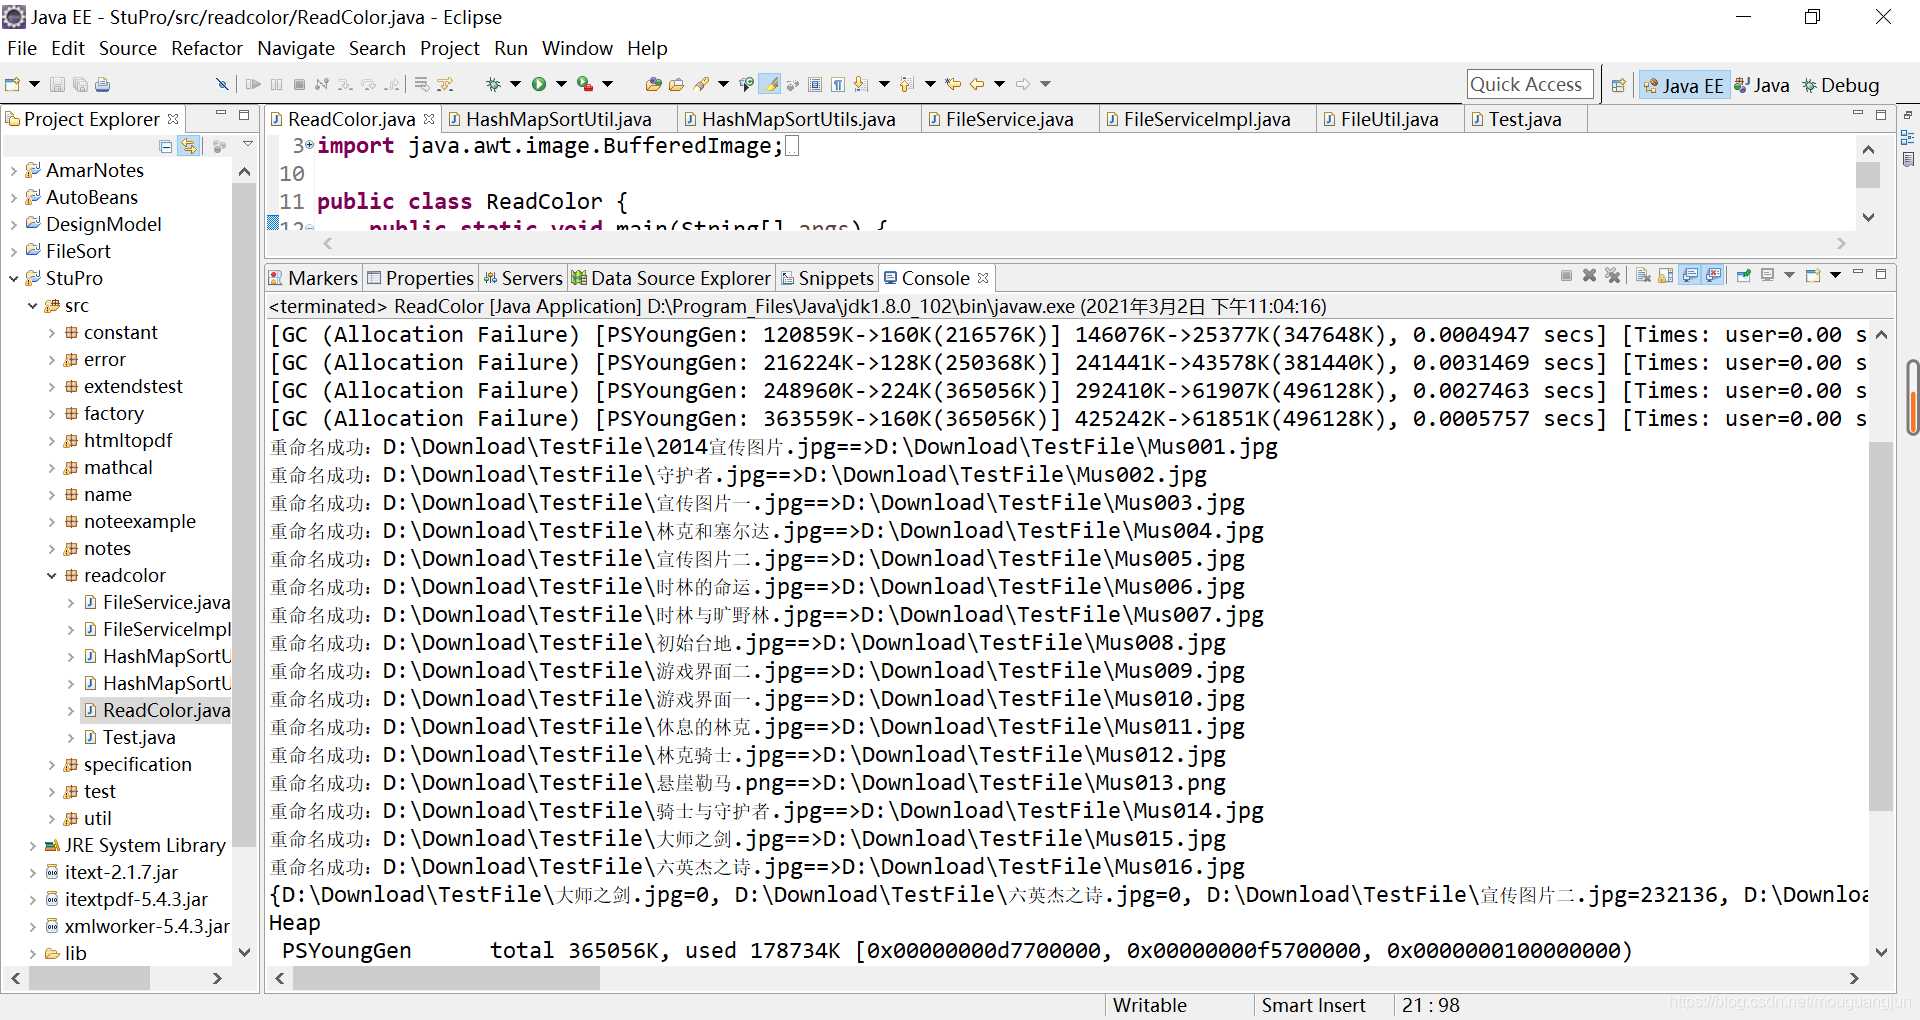Expand the specification package node
This screenshot has height=1020, width=1920.
52,765
